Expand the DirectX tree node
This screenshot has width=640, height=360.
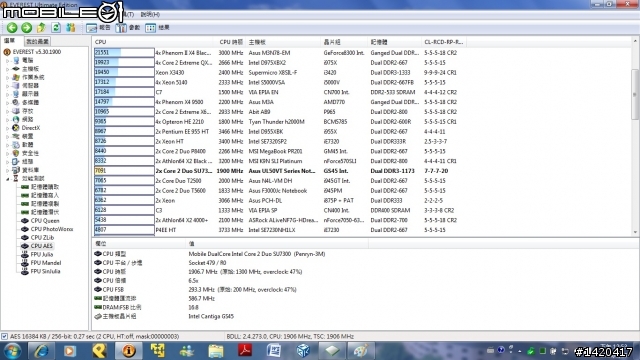pos(7,128)
